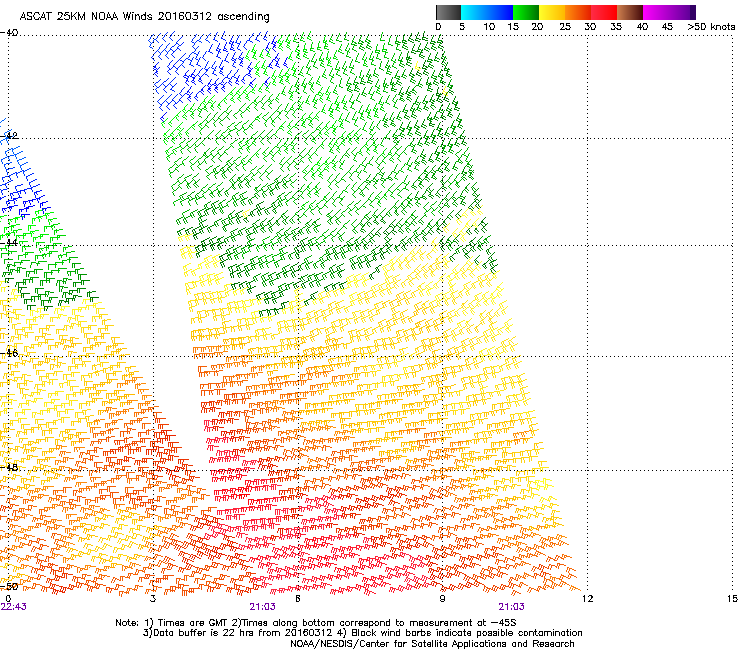Pick the green 15–20 knot legend segment
The image size is (740, 650).
tap(526, 12)
